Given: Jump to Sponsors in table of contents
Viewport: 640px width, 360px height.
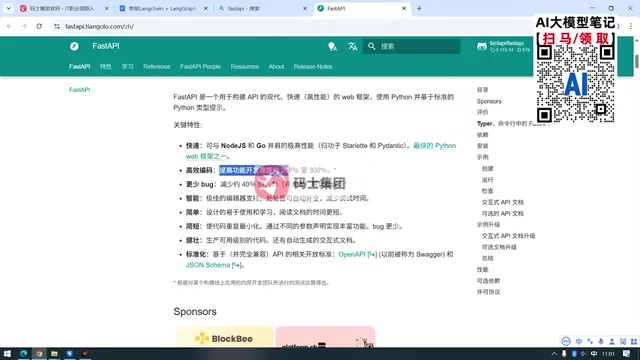Looking at the screenshot, I should [x=489, y=101].
